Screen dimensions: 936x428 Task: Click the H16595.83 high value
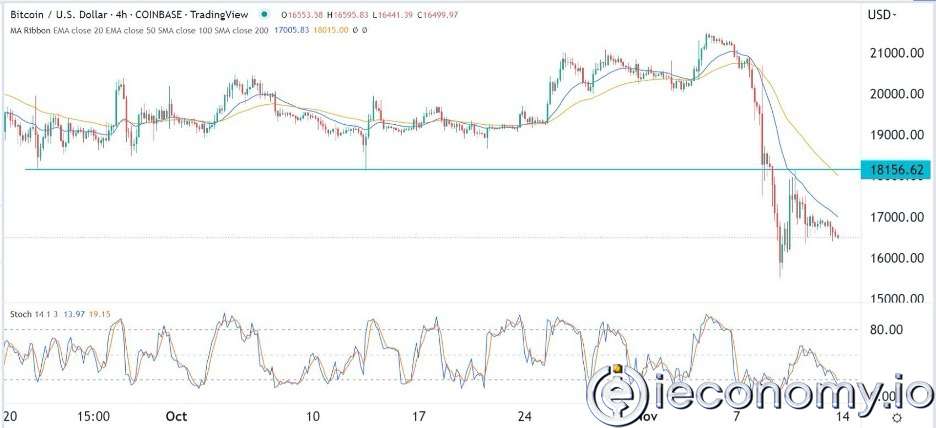[349, 14]
